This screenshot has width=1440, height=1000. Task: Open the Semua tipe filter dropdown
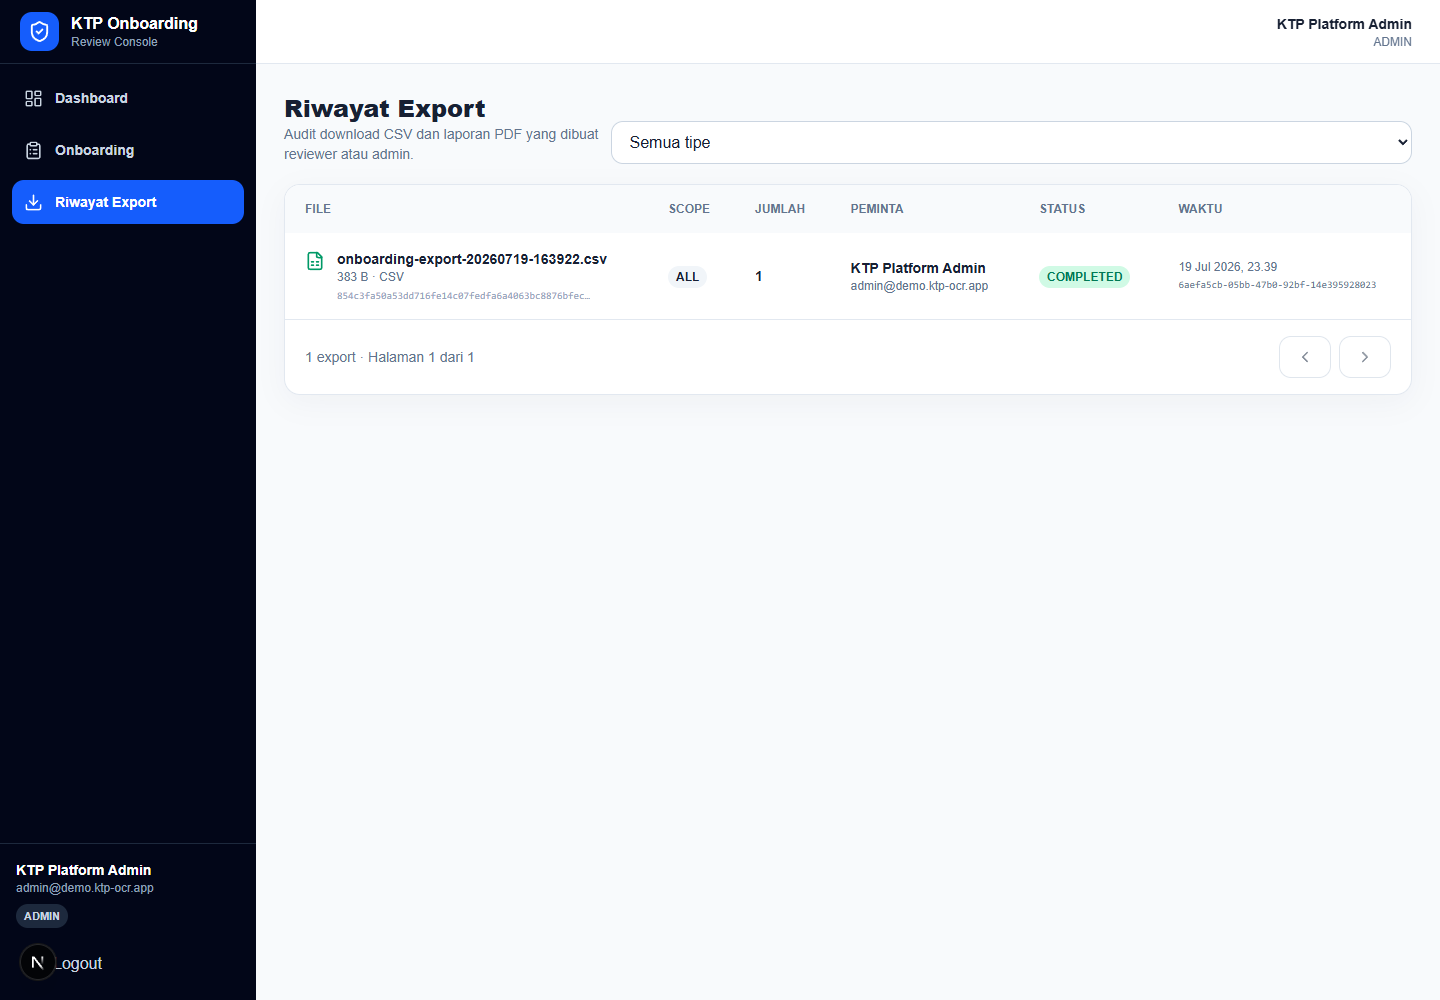tap(1011, 142)
